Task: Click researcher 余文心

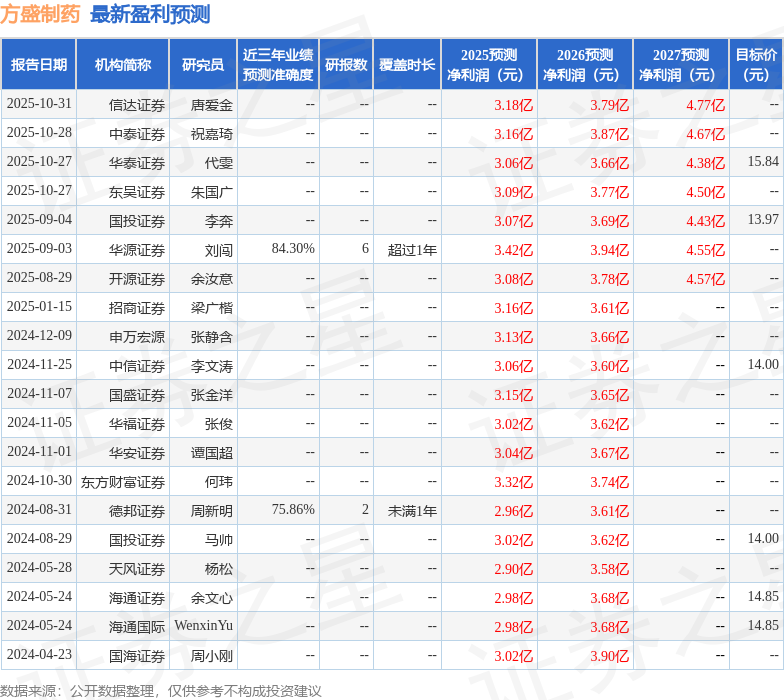Action: pos(212,598)
